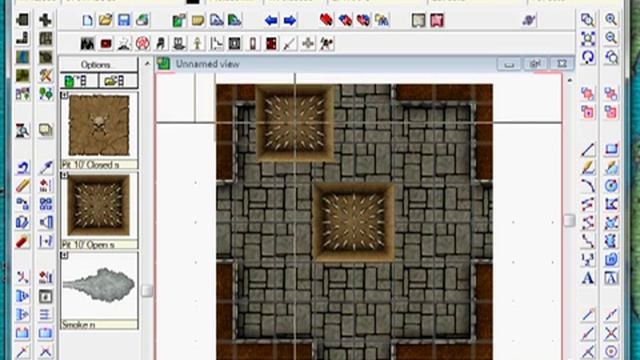
Task: Click the hourglass magnifier icon on left toolbar
Action: [x=22, y=131]
